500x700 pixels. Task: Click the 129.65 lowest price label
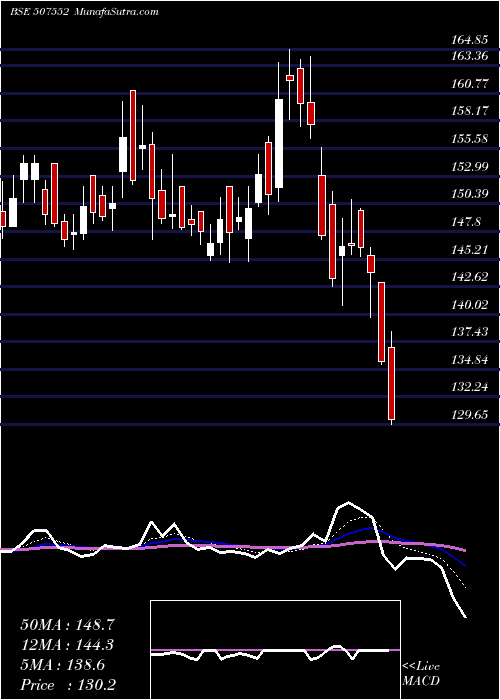point(470,415)
